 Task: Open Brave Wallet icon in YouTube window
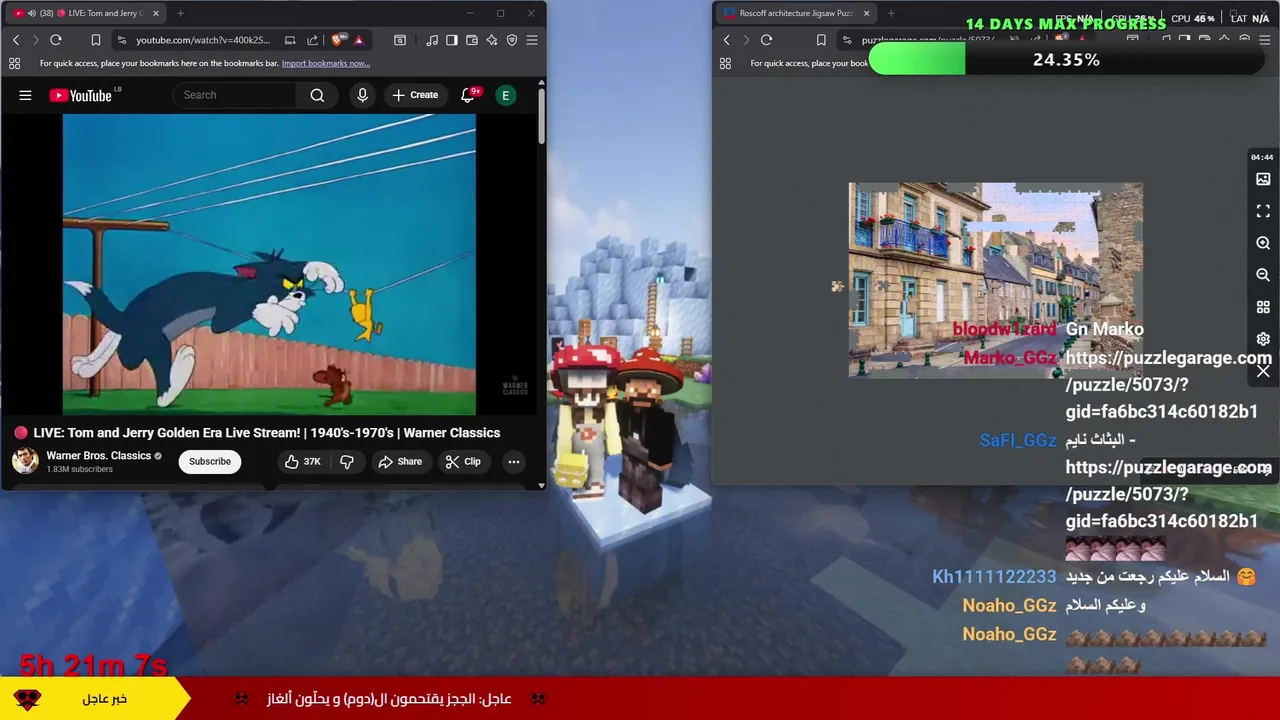point(472,40)
